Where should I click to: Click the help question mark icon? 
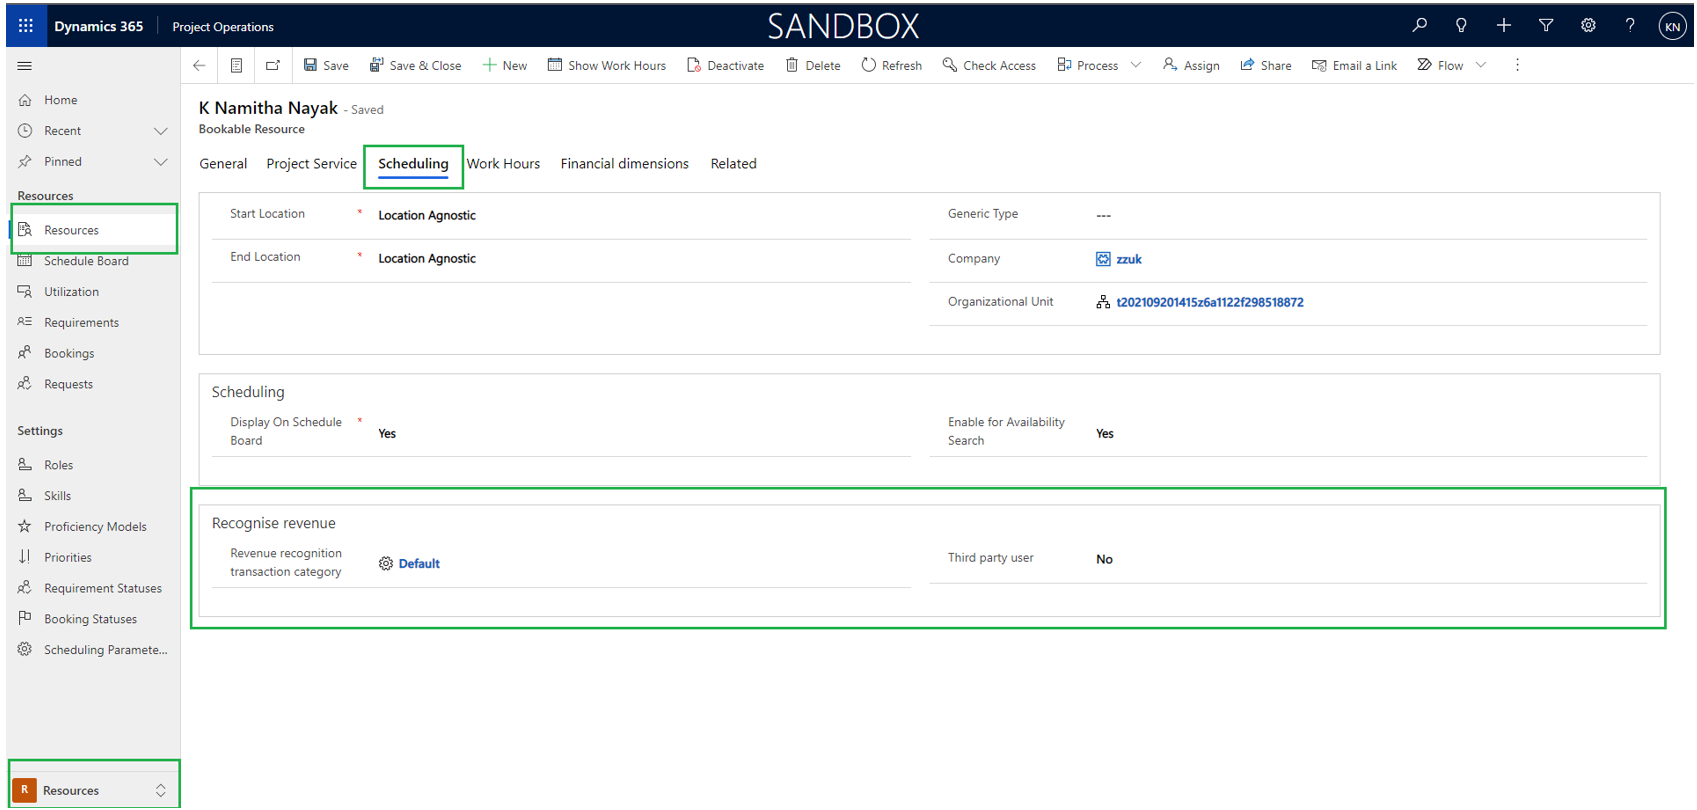pos(1630,26)
